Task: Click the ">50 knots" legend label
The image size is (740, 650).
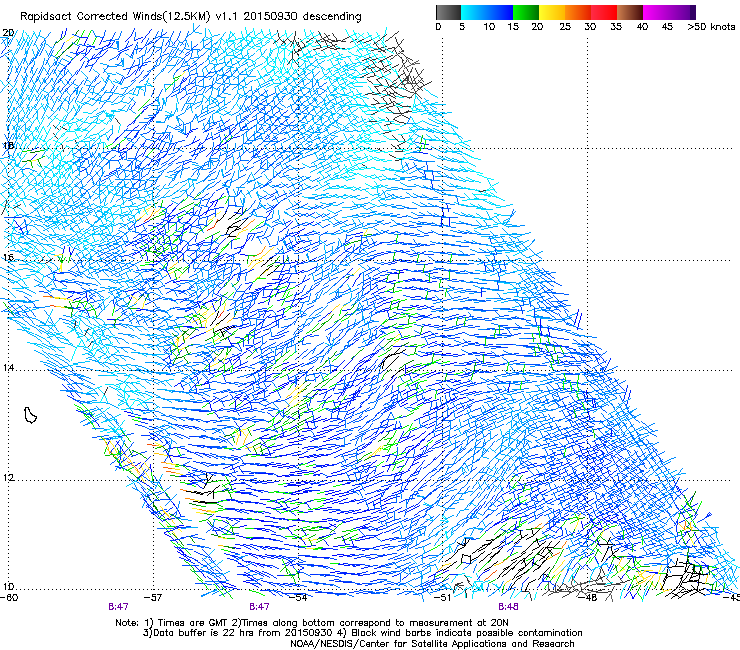Action: pyautogui.click(x=711, y=27)
